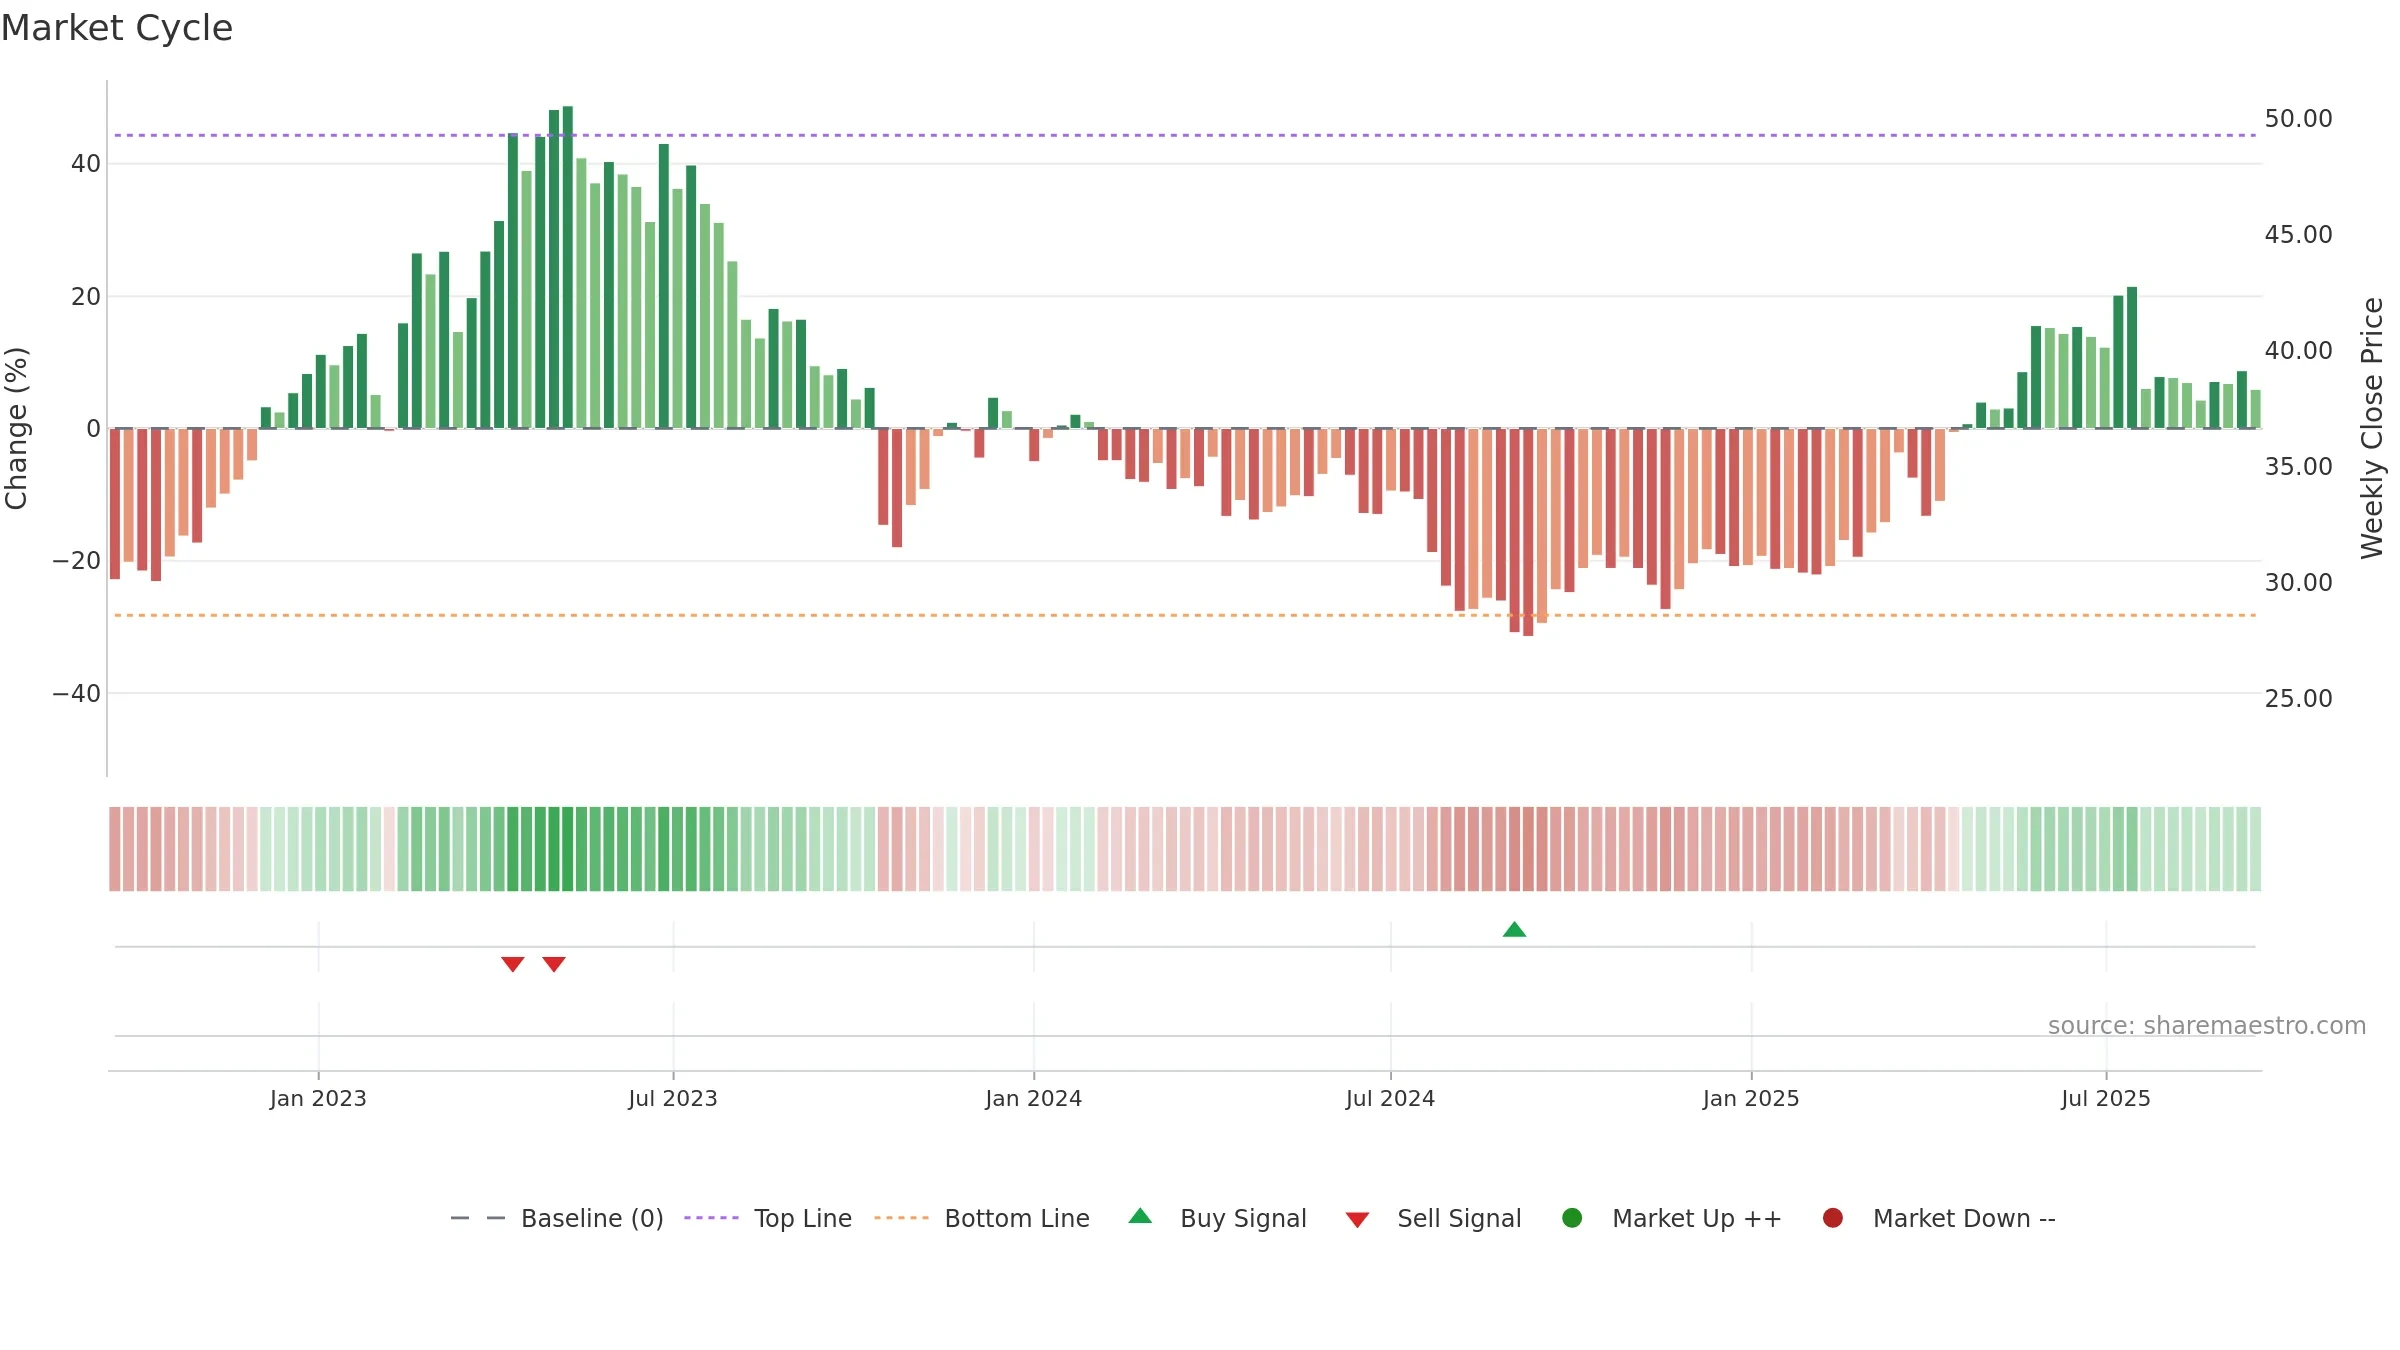Click the Weekly Close Price axis title
The width and height of the screenshot is (2400, 1350).
point(2372,428)
